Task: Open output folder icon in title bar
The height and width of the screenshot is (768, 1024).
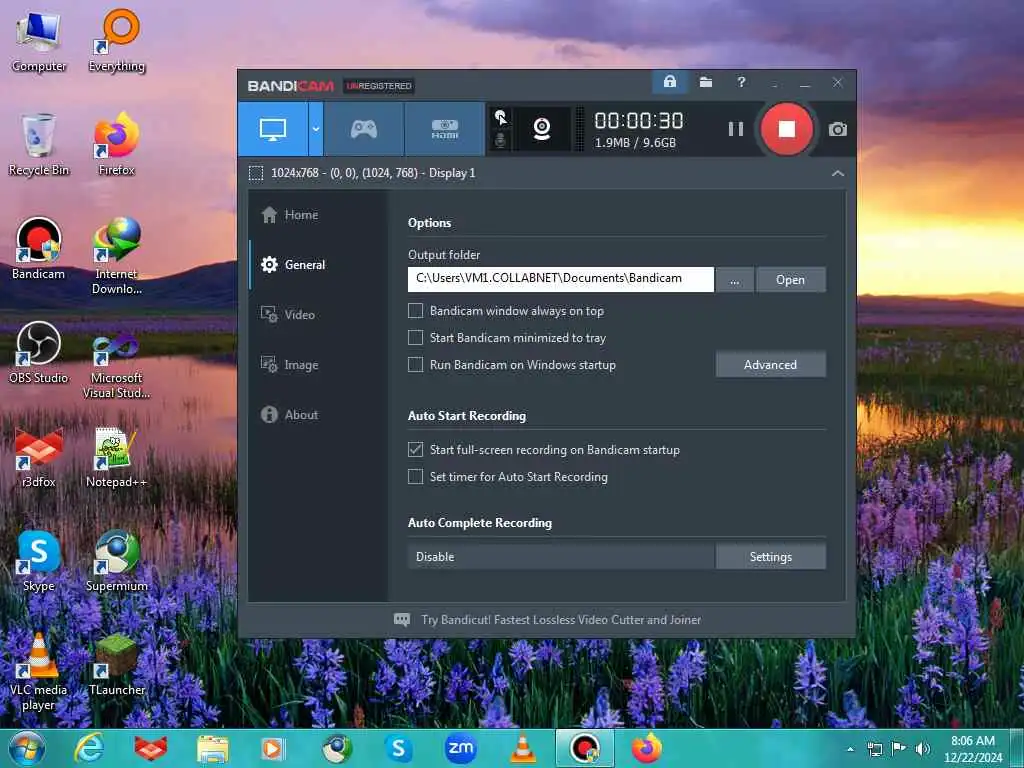Action: pyautogui.click(x=705, y=82)
